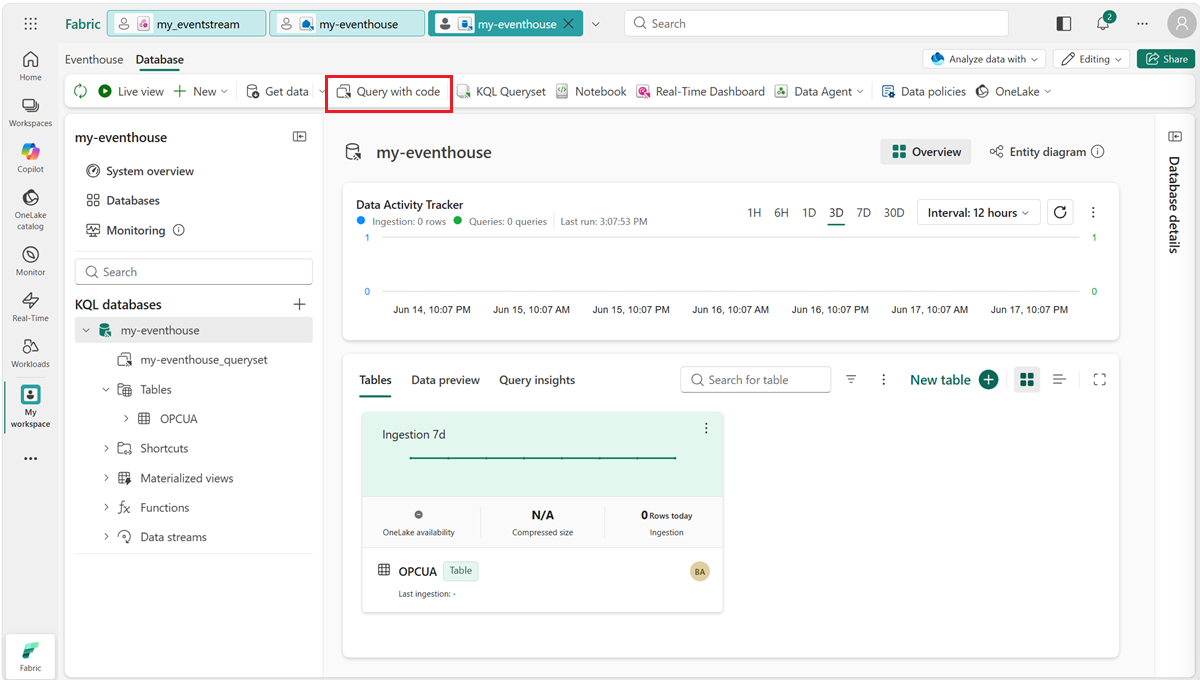Open KQL Queryset
Screen dimensions: 1200x680
coord(501,91)
